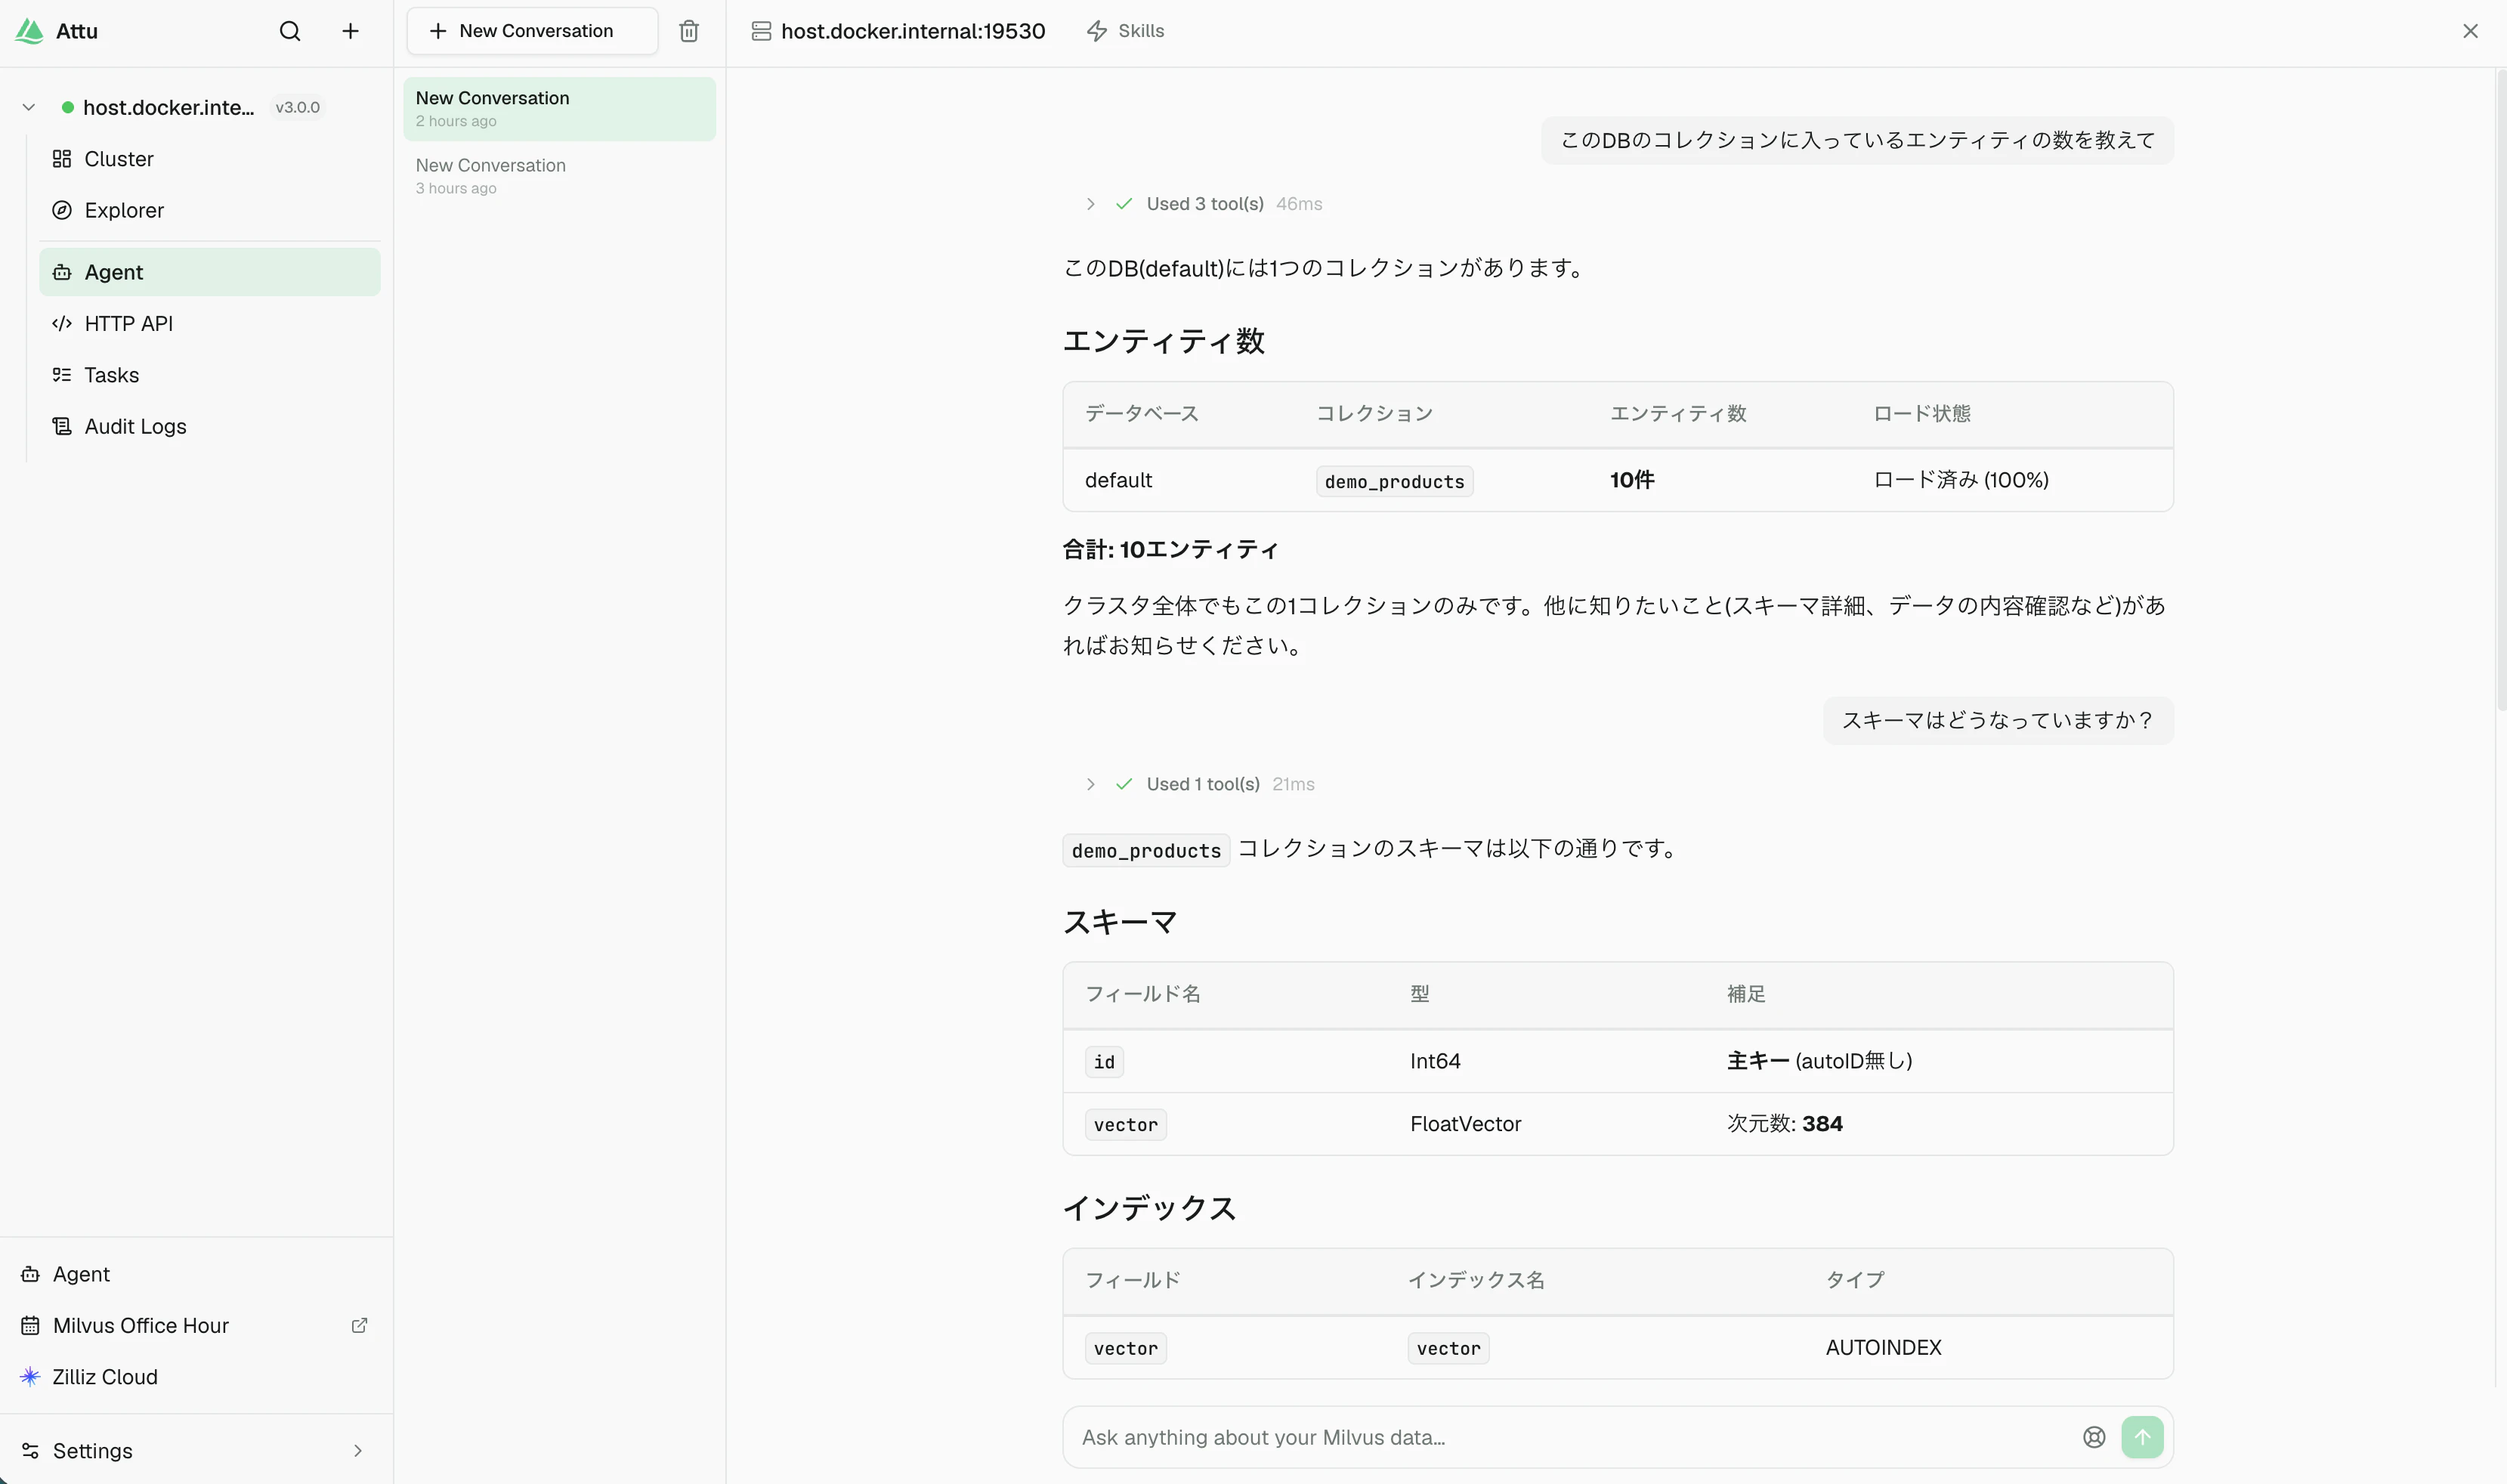Click the Explorer compass icon
2507x1484 pixels.
coord(62,210)
